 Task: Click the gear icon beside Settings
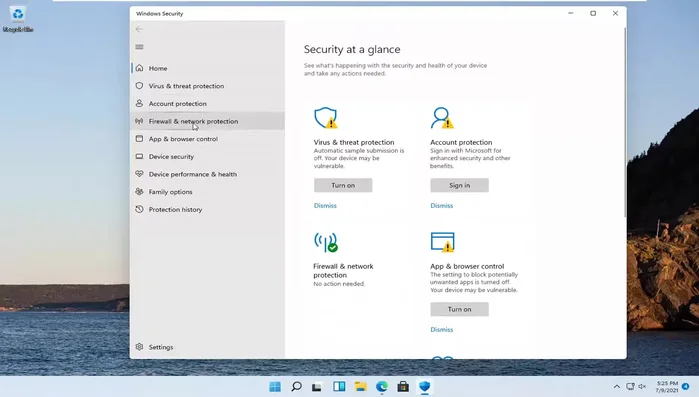[139, 347]
